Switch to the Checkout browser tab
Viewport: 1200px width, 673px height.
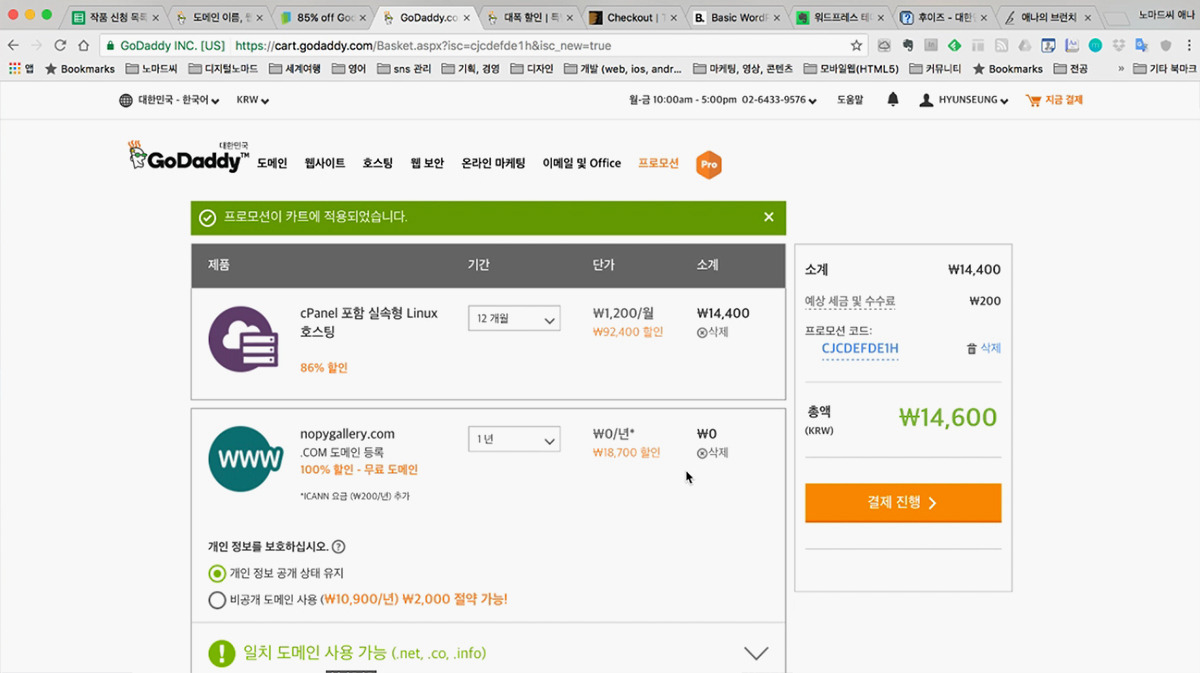630,17
